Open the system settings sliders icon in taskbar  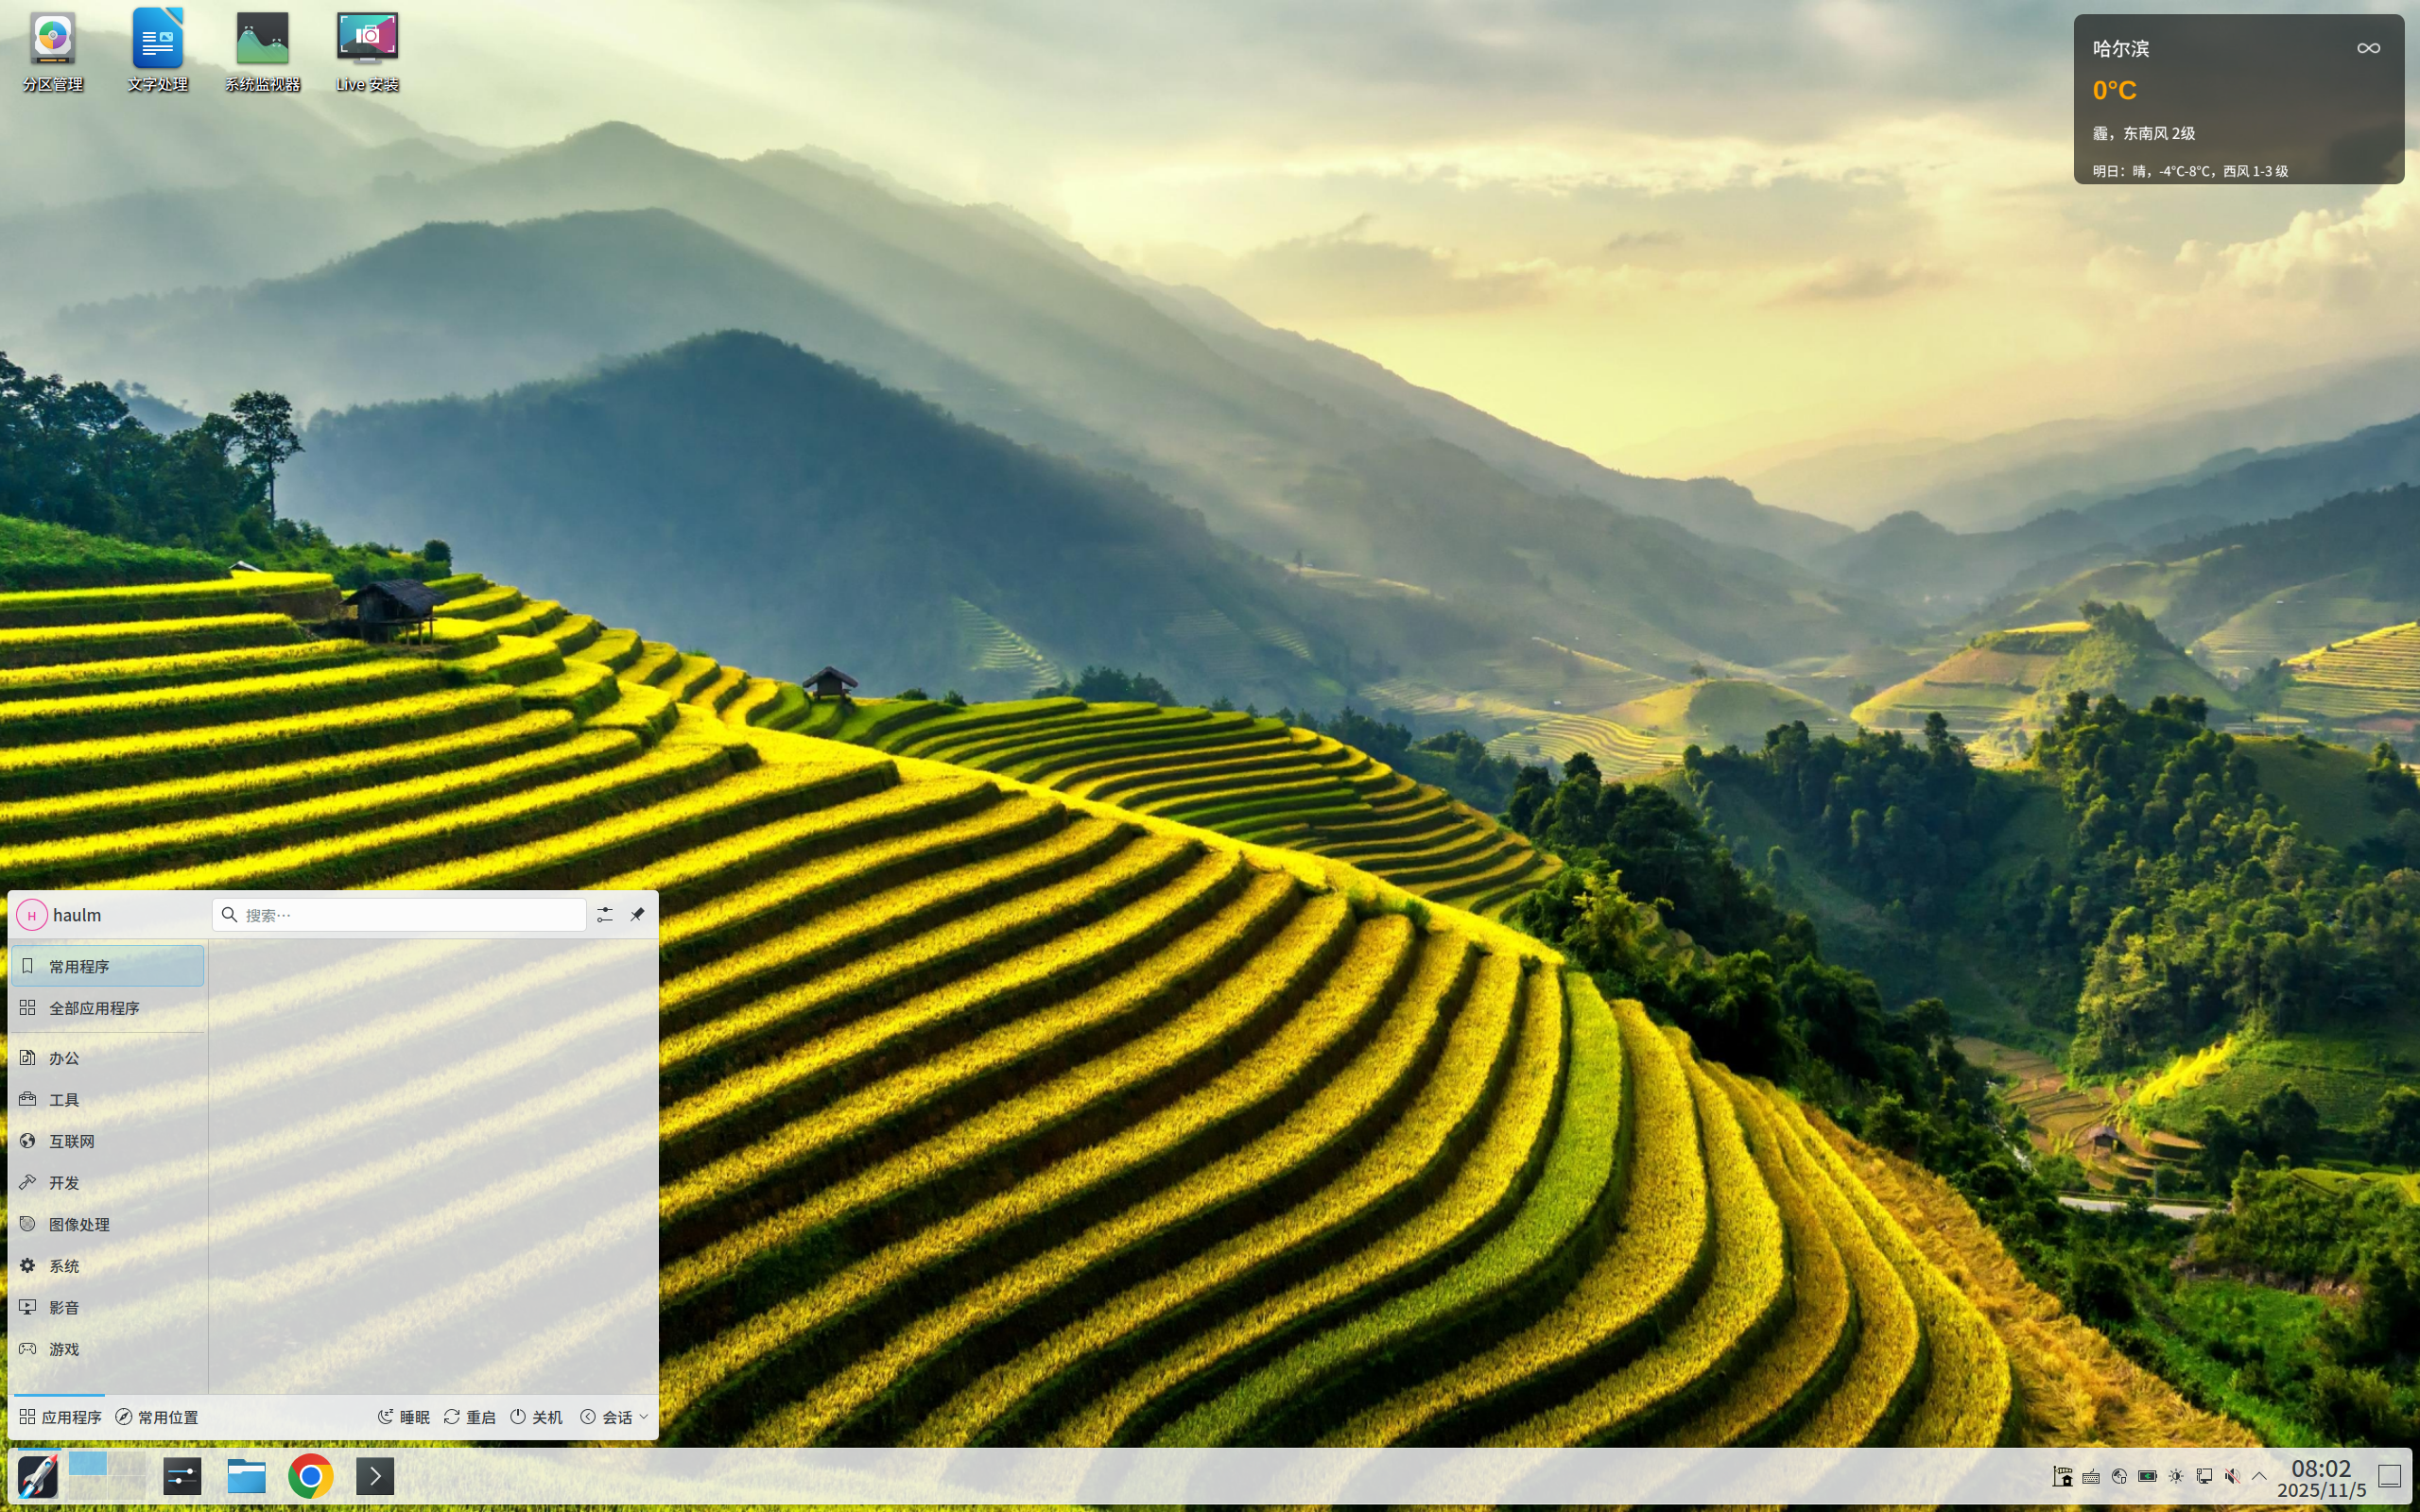[182, 1476]
